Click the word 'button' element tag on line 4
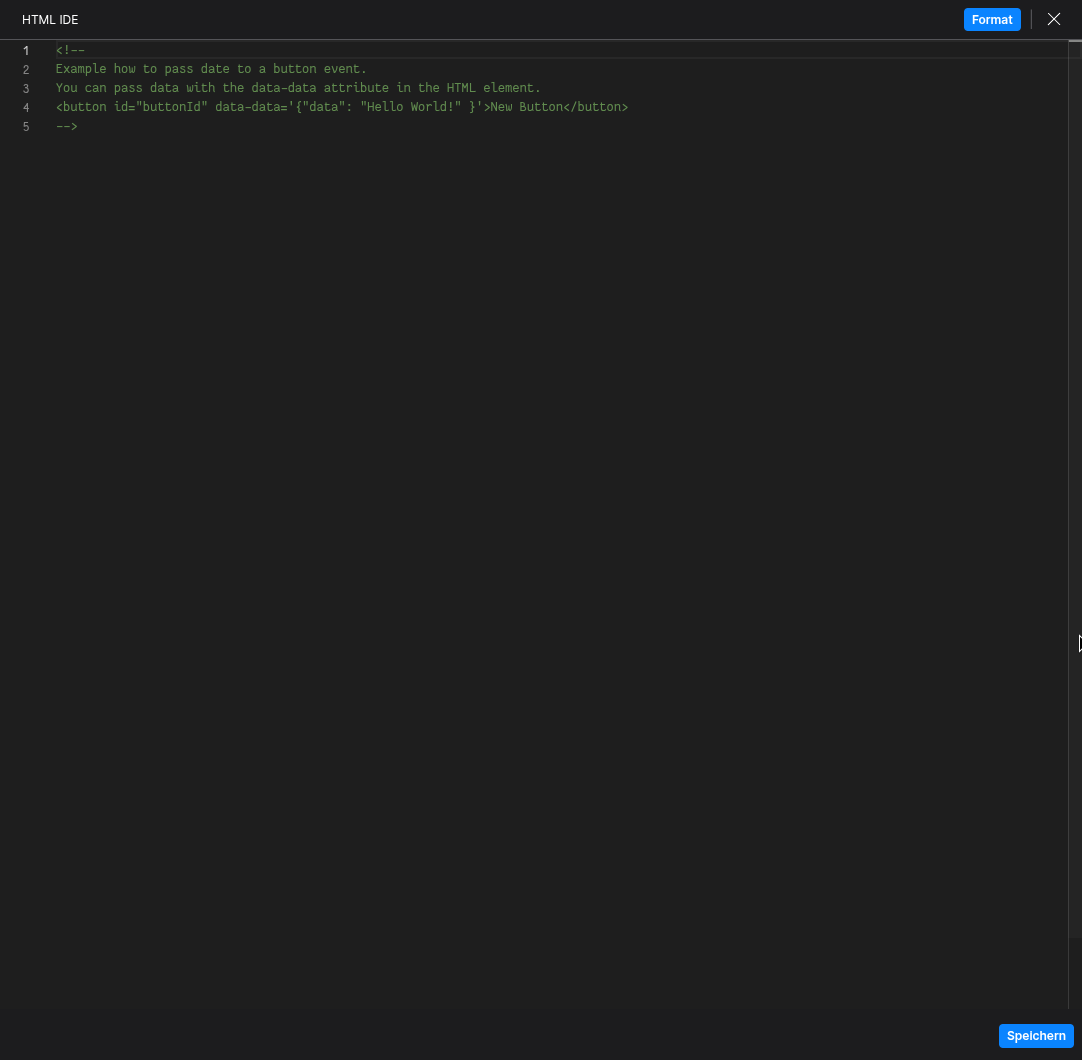The image size is (1082, 1060). click(x=81, y=107)
